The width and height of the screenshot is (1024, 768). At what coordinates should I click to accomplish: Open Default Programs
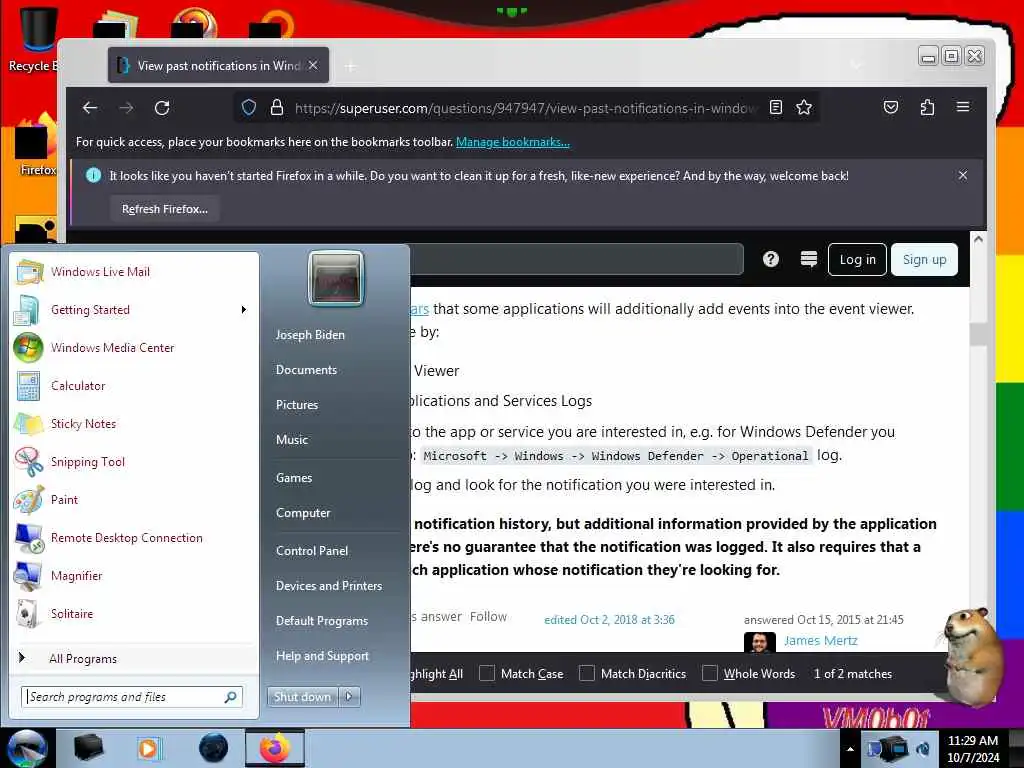point(322,620)
